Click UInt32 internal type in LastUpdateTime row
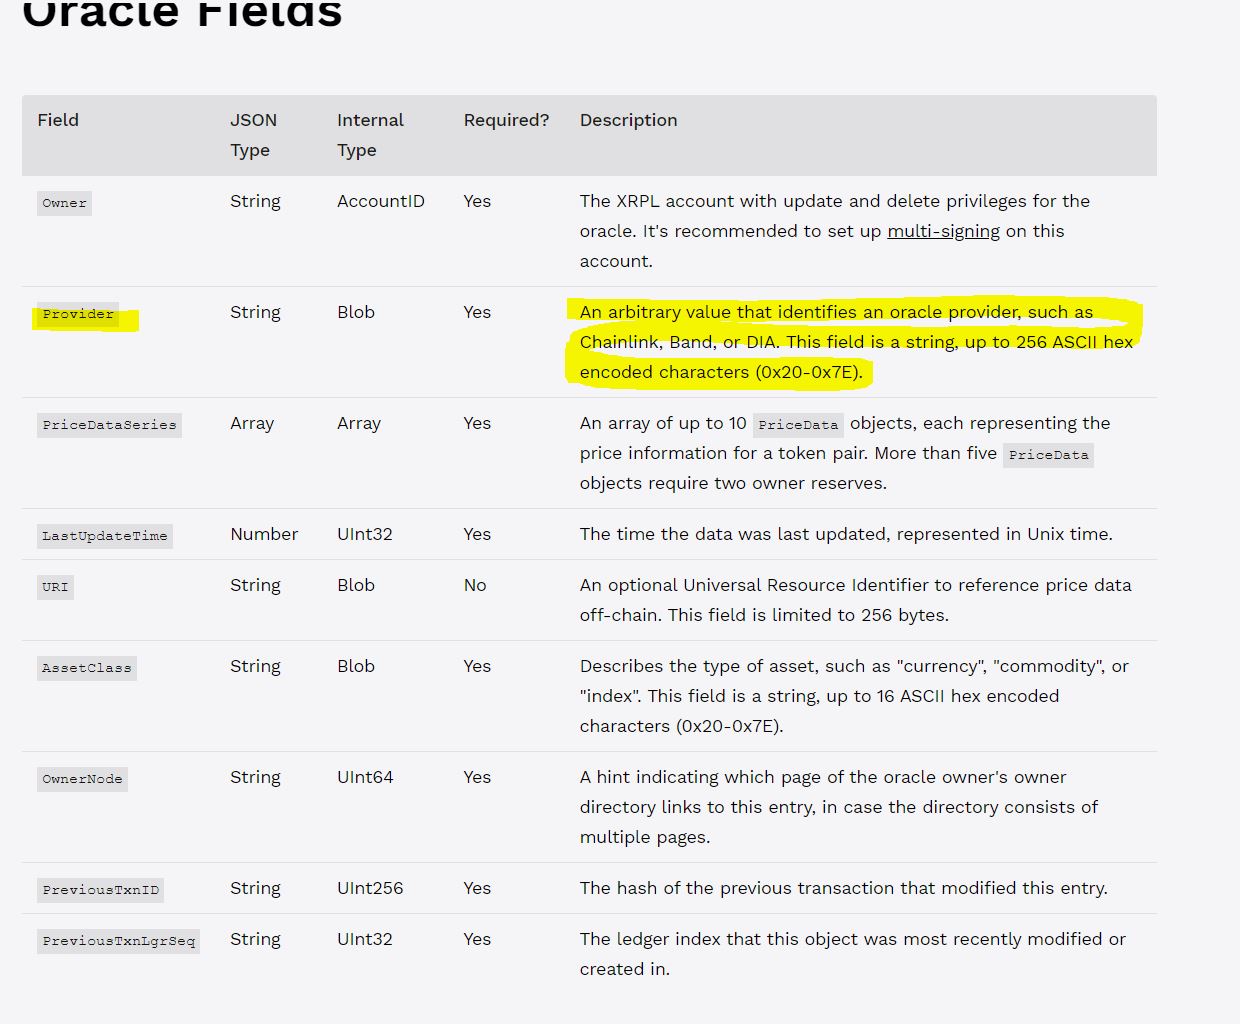 coord(365,534)
